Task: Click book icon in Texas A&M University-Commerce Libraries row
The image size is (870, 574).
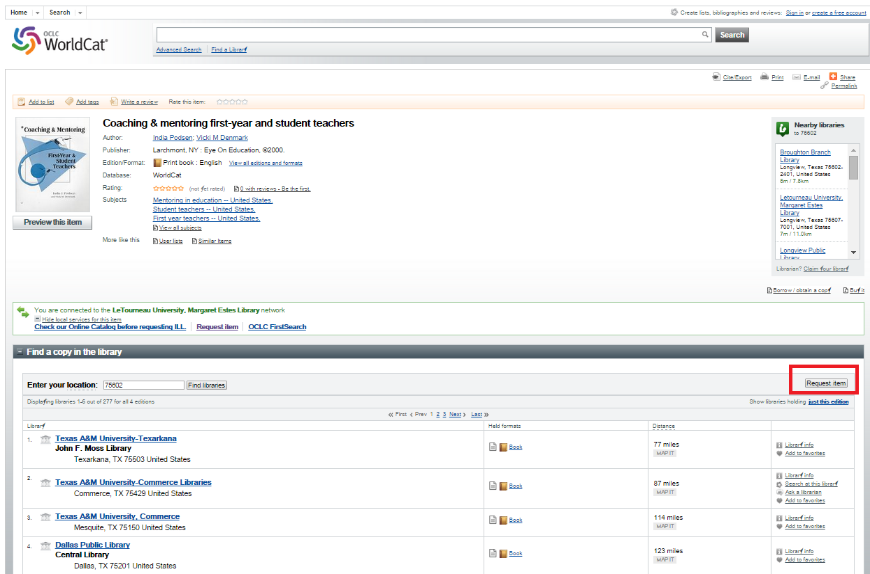Action: (503, 486)
